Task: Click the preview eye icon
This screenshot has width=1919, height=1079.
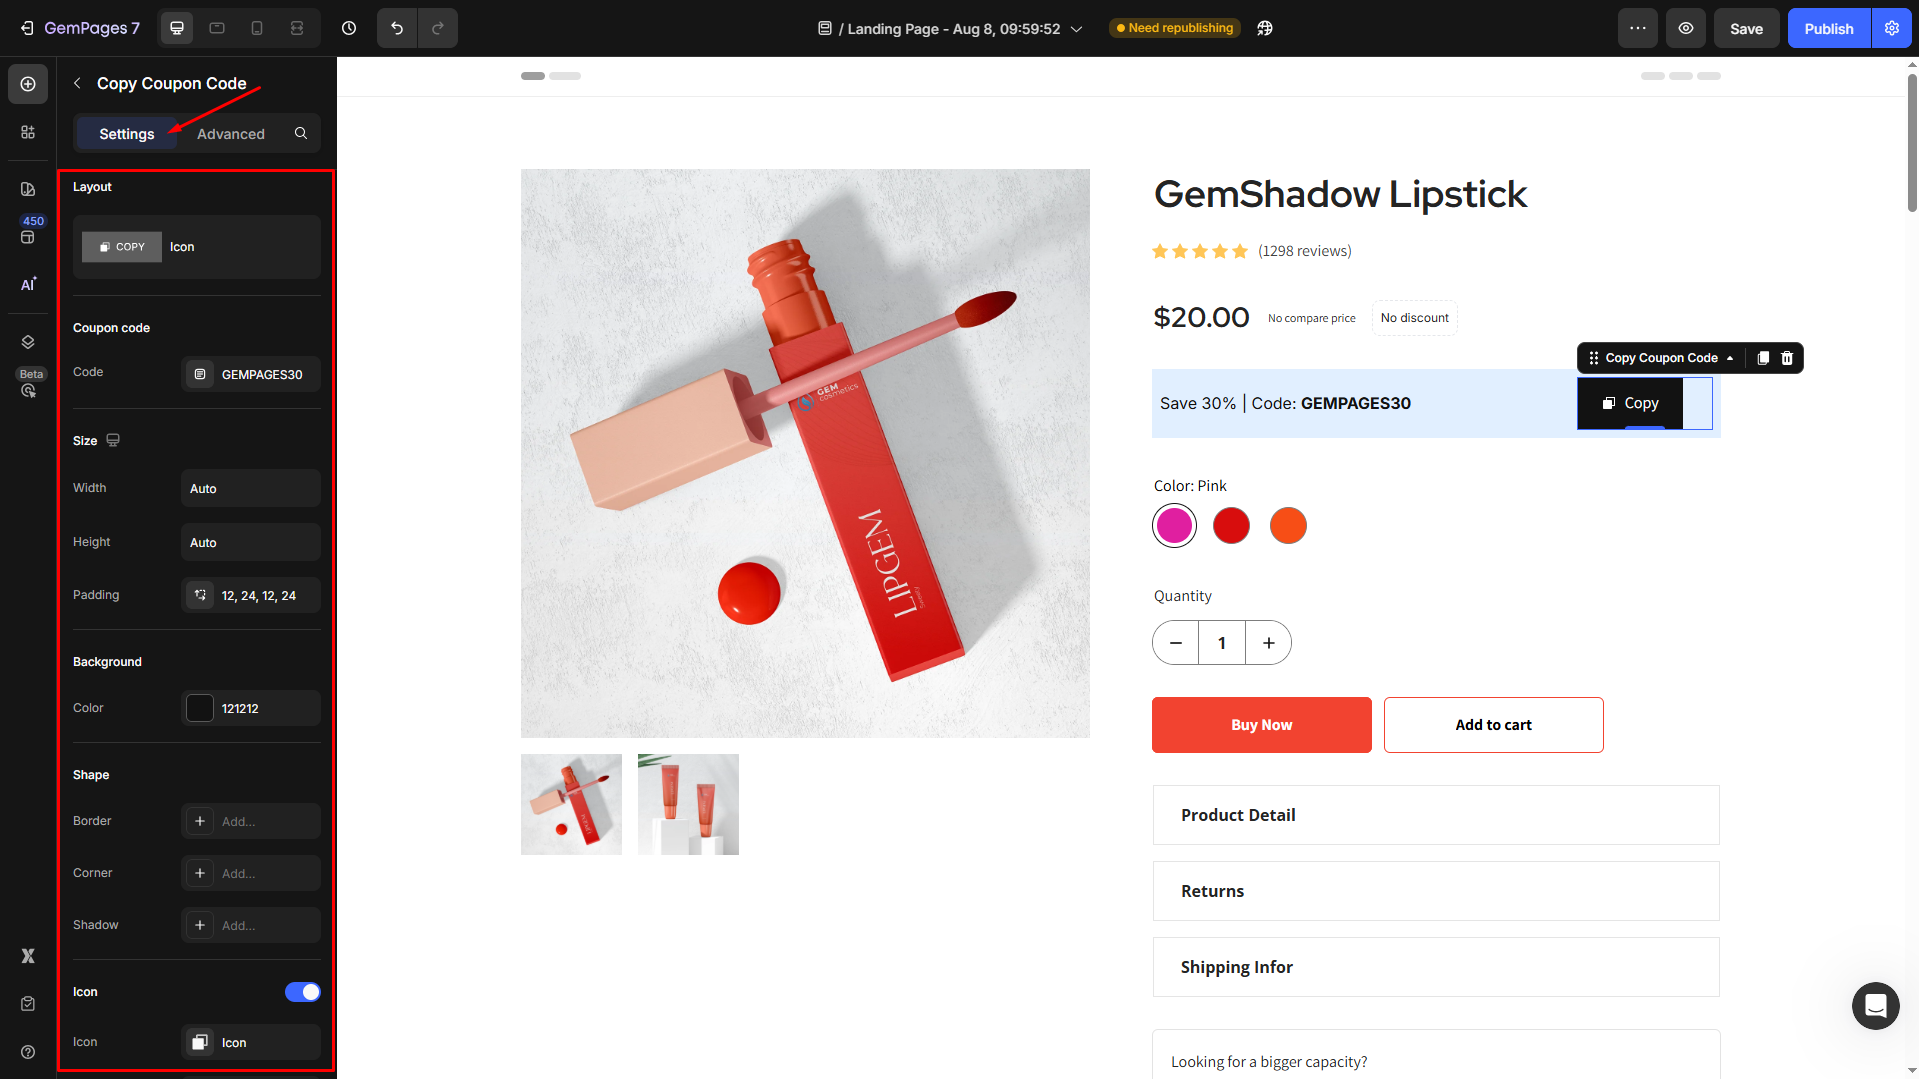Action: click(x=1686, y=28)
